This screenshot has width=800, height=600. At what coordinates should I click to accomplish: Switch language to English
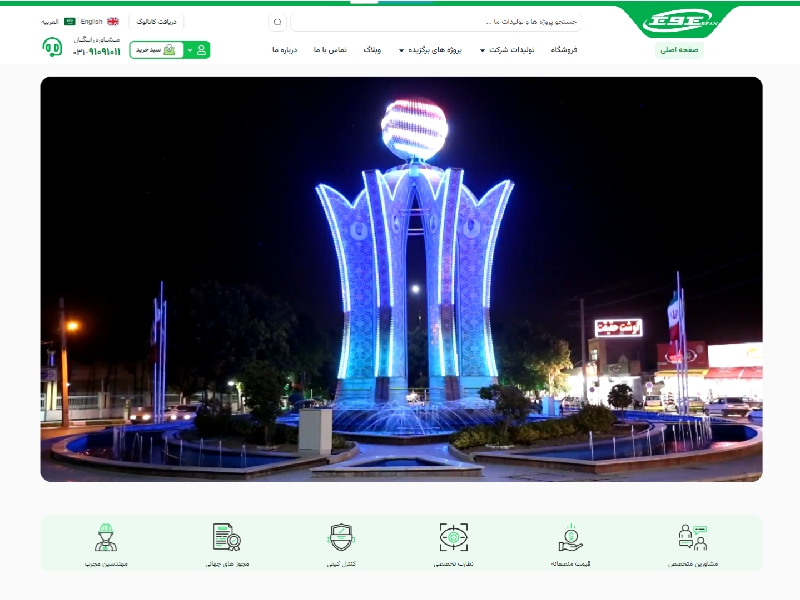[x=91, y=21]
